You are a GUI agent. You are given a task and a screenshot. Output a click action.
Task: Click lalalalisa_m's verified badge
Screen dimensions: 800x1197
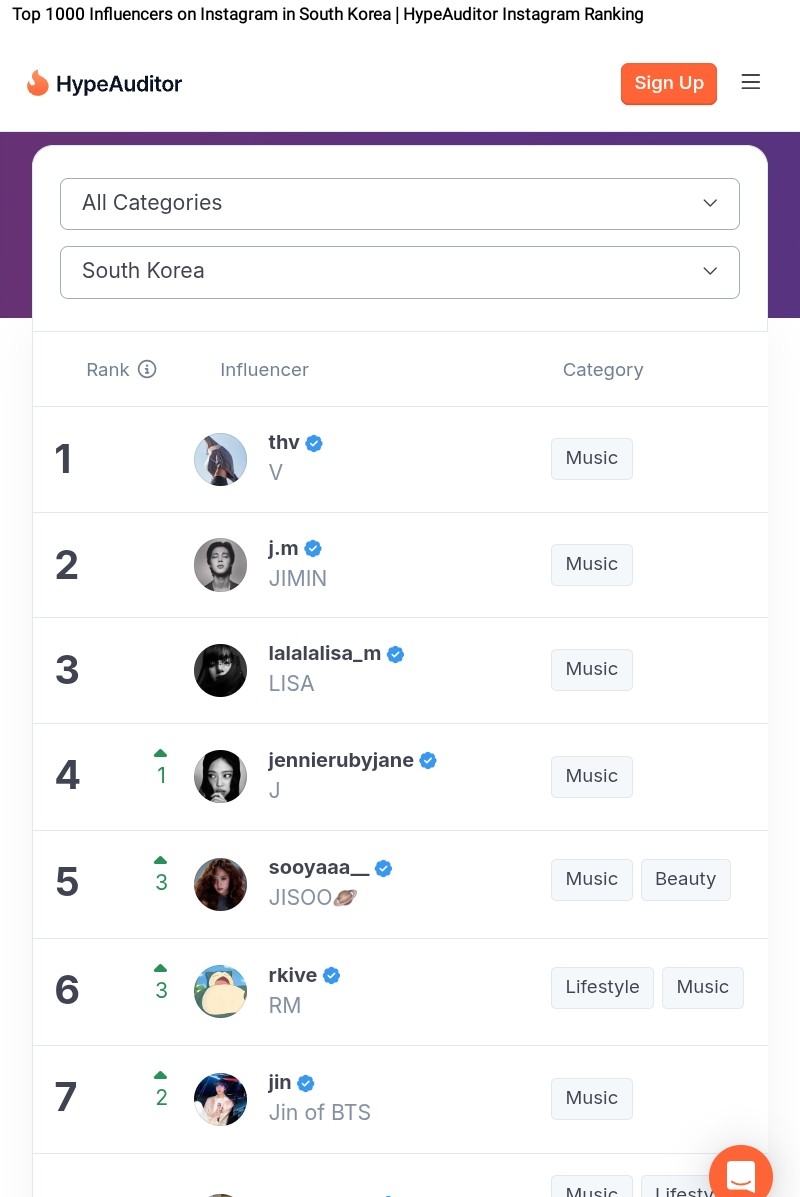coord(395,654)
